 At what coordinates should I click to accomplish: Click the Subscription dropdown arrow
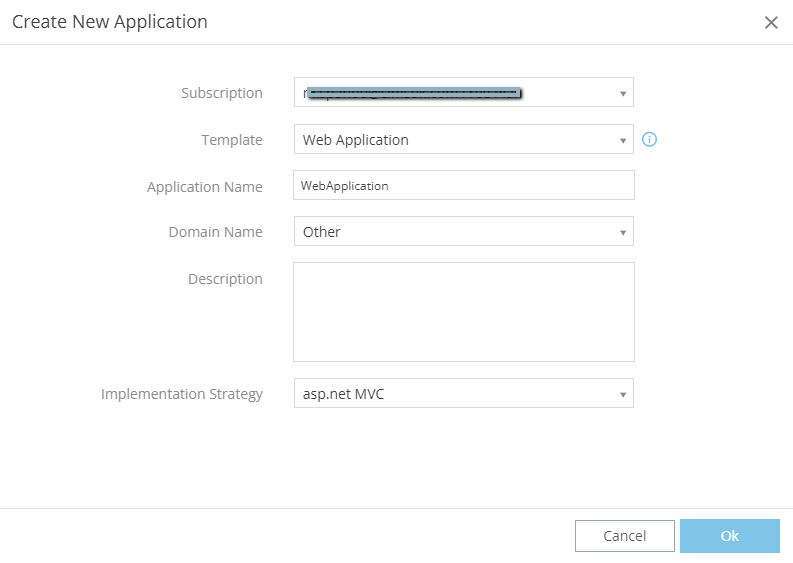point(622,94)
